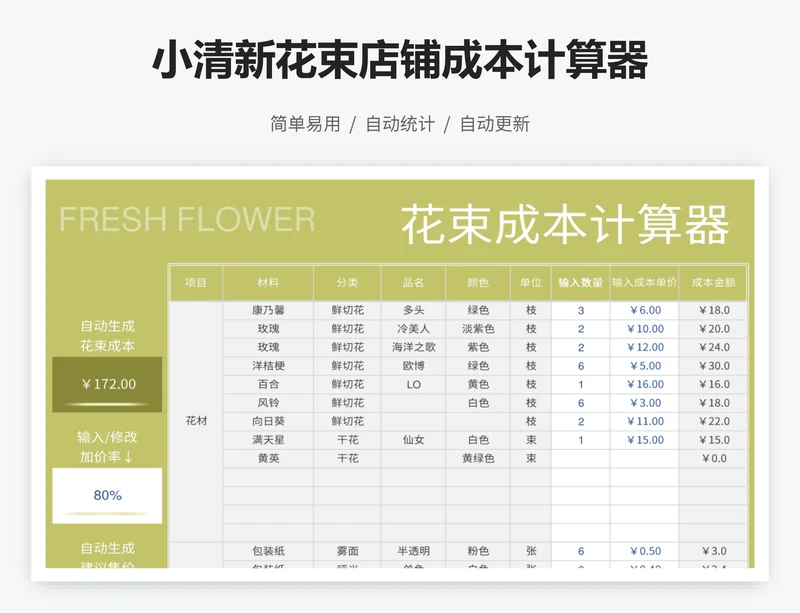Click the 黄绿色 color cell
This screenshot has height=613, width=800.
click(478, 458)
